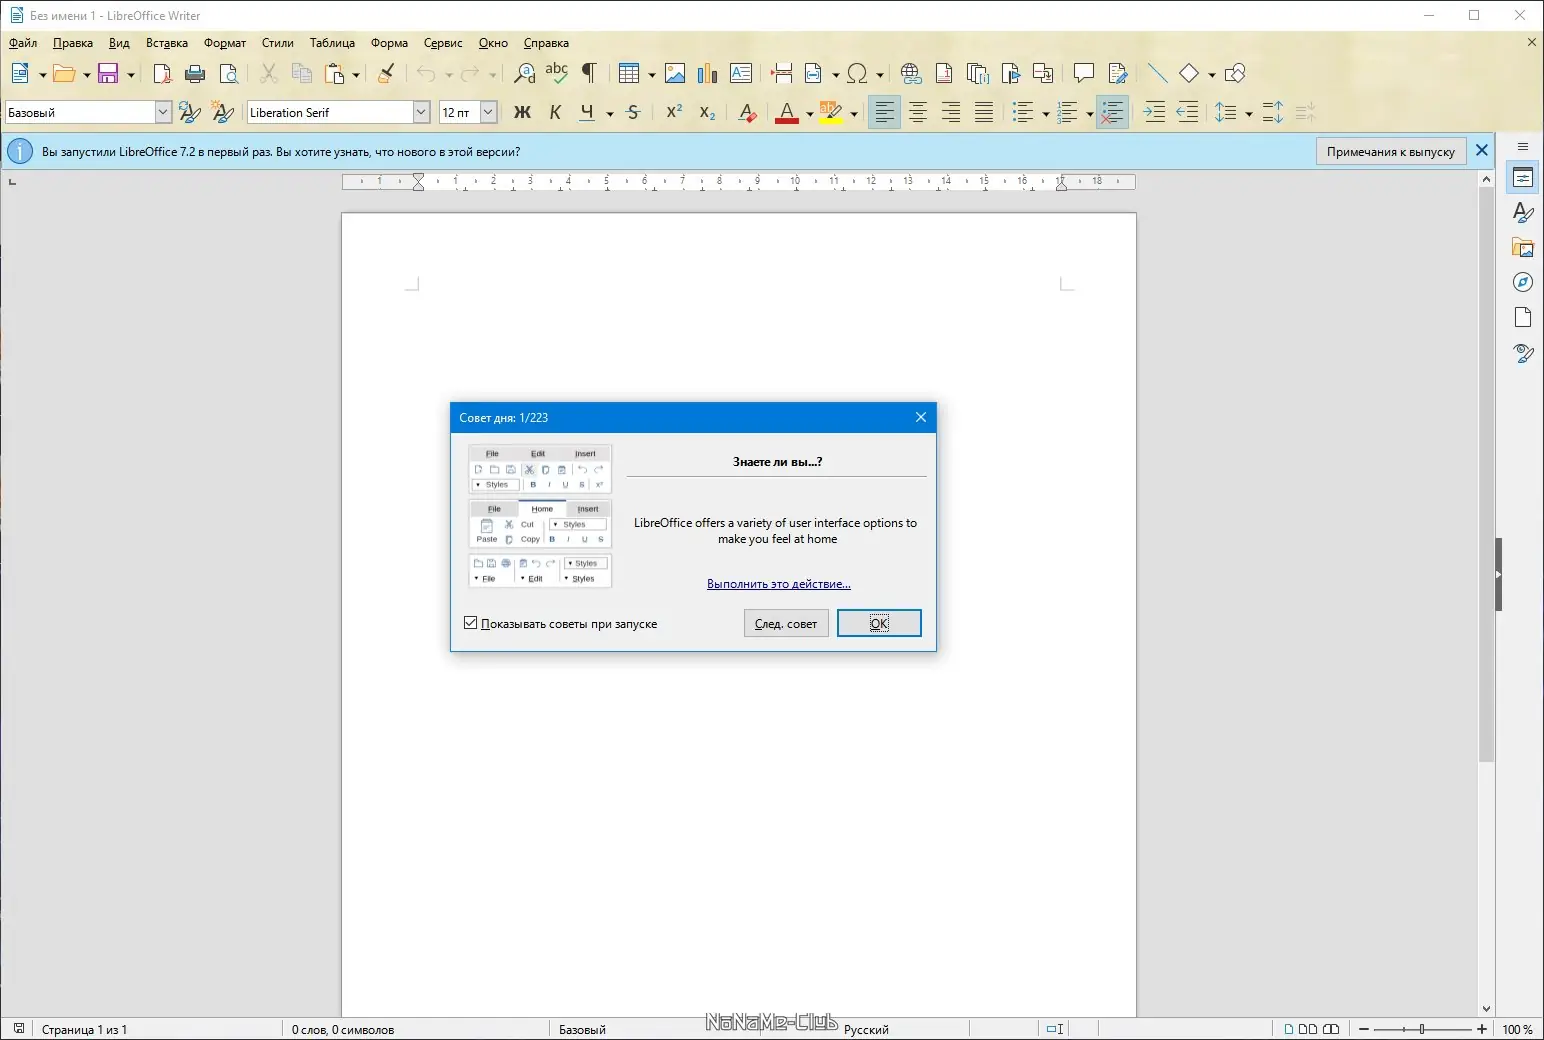This screenshot has width=1544, height=1040.
Task: Toggle bold formatting (Ж)
Action: point(522,113)
